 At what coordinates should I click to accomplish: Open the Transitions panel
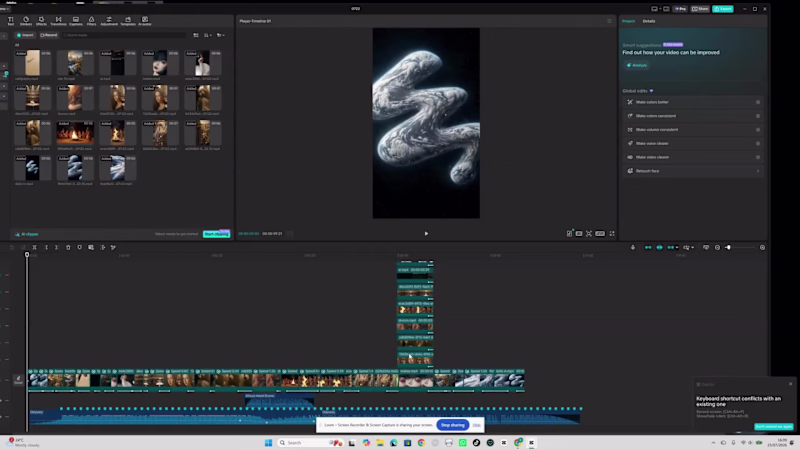click(x=58, y=20)
